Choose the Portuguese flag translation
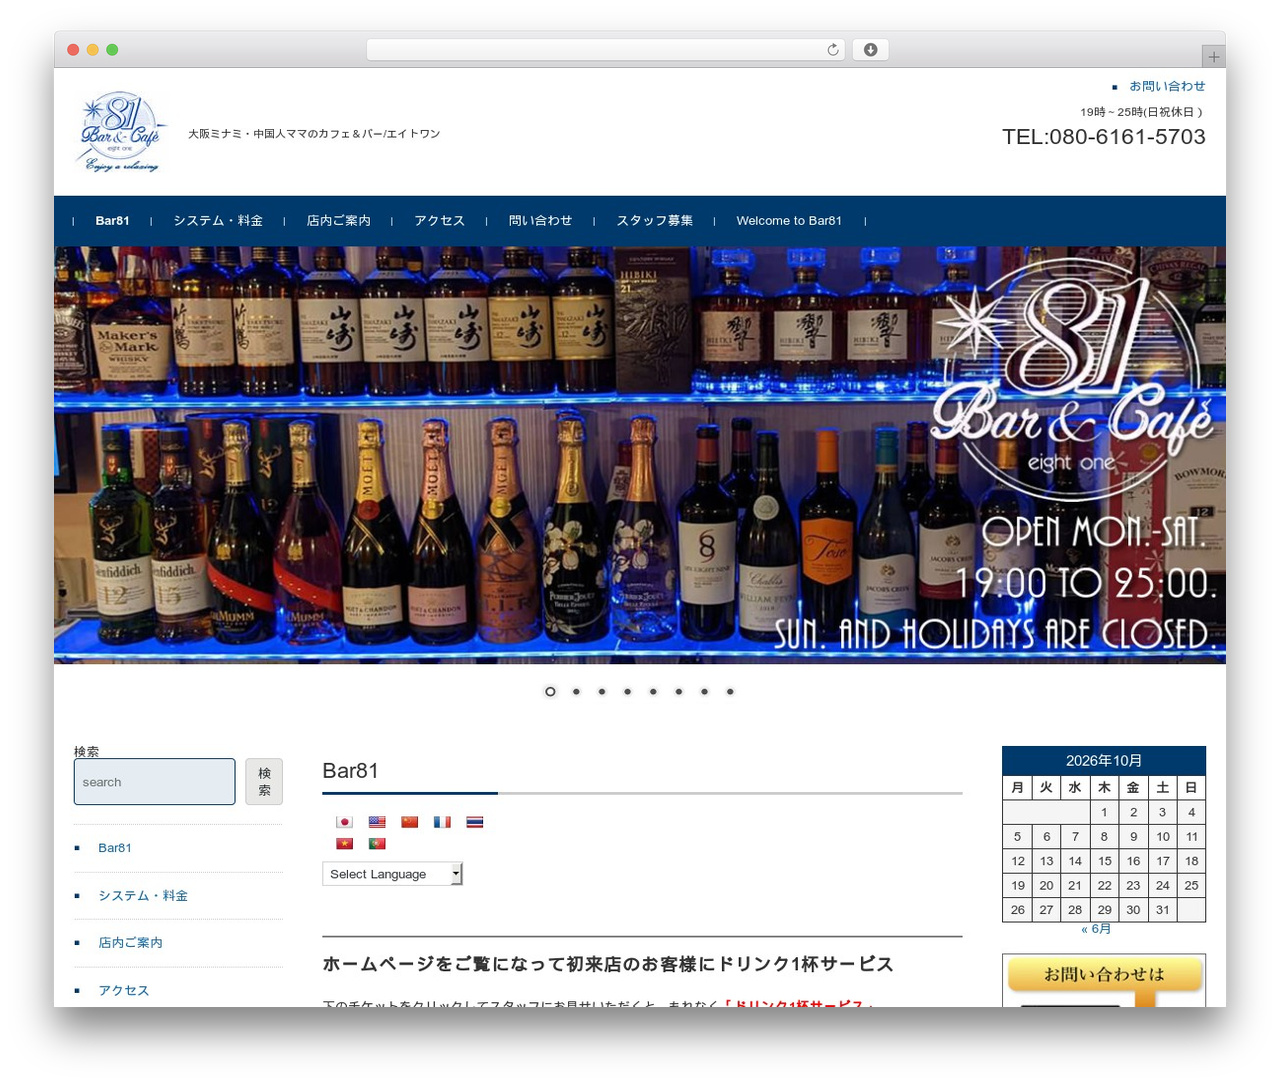This screenshot has width=1280, height=1084. pos(377,844)
